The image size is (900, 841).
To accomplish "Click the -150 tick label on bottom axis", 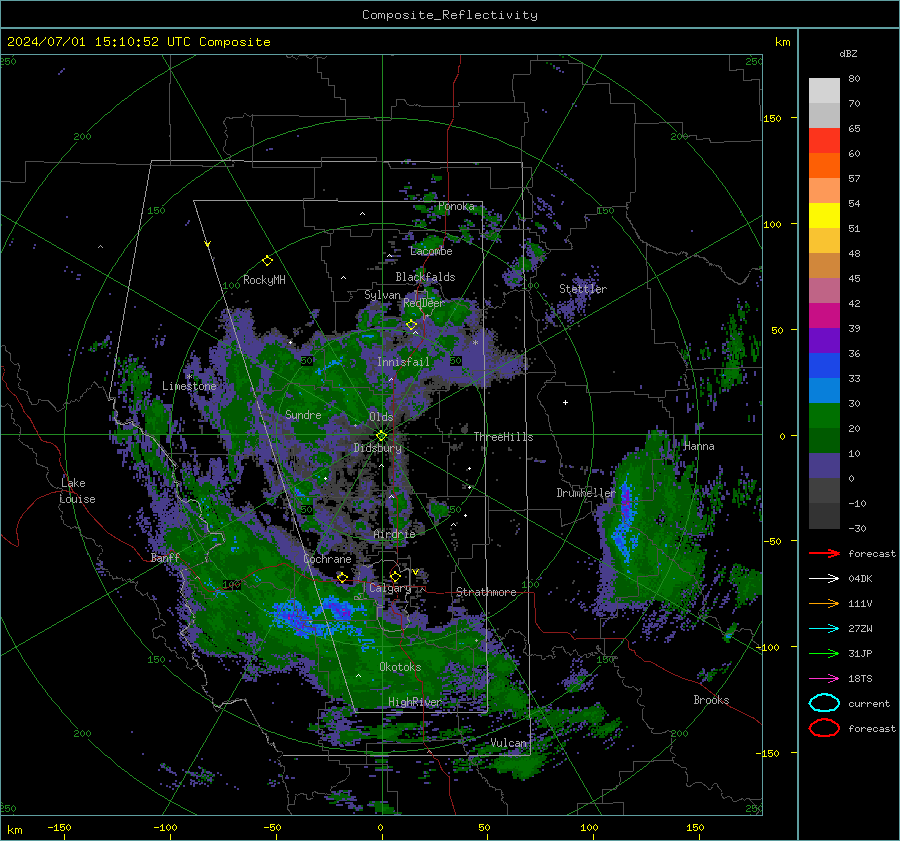I will pos(59,828).
